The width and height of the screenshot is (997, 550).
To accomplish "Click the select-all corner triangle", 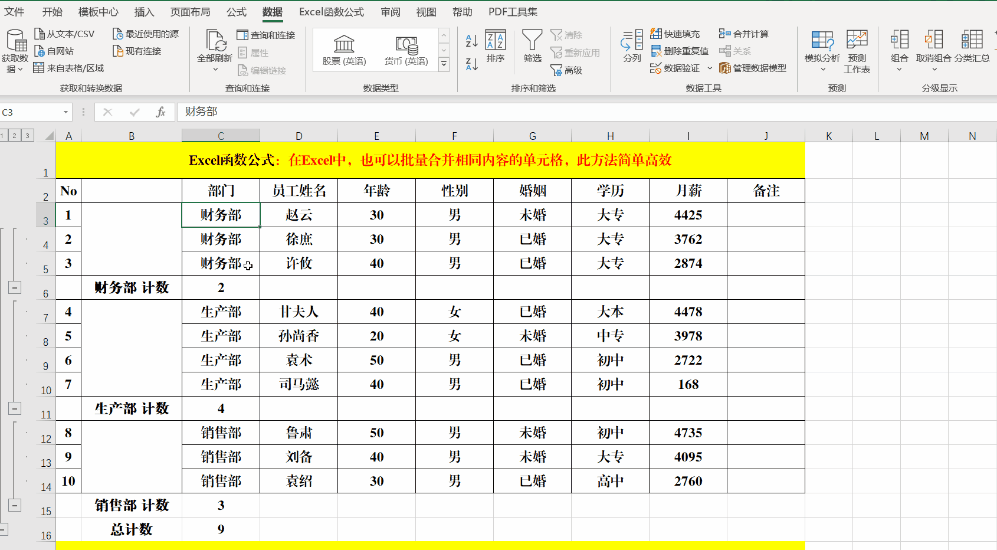I will pyautogui.click(x=49, y=135).
